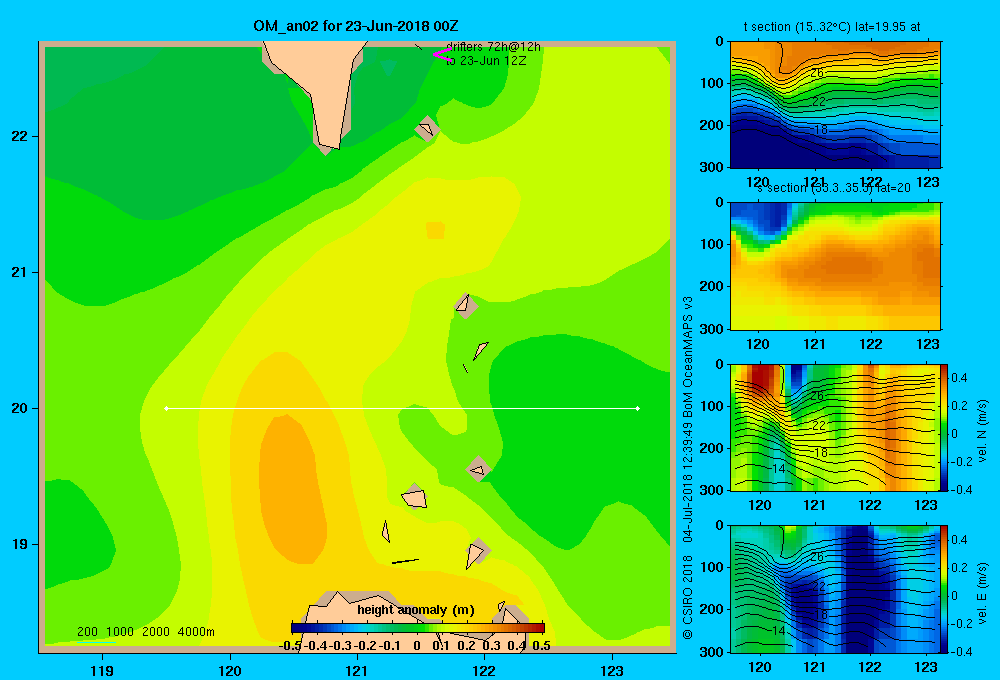Click the "t section (15..32°C) lat=19.95" title

point(832,27)
